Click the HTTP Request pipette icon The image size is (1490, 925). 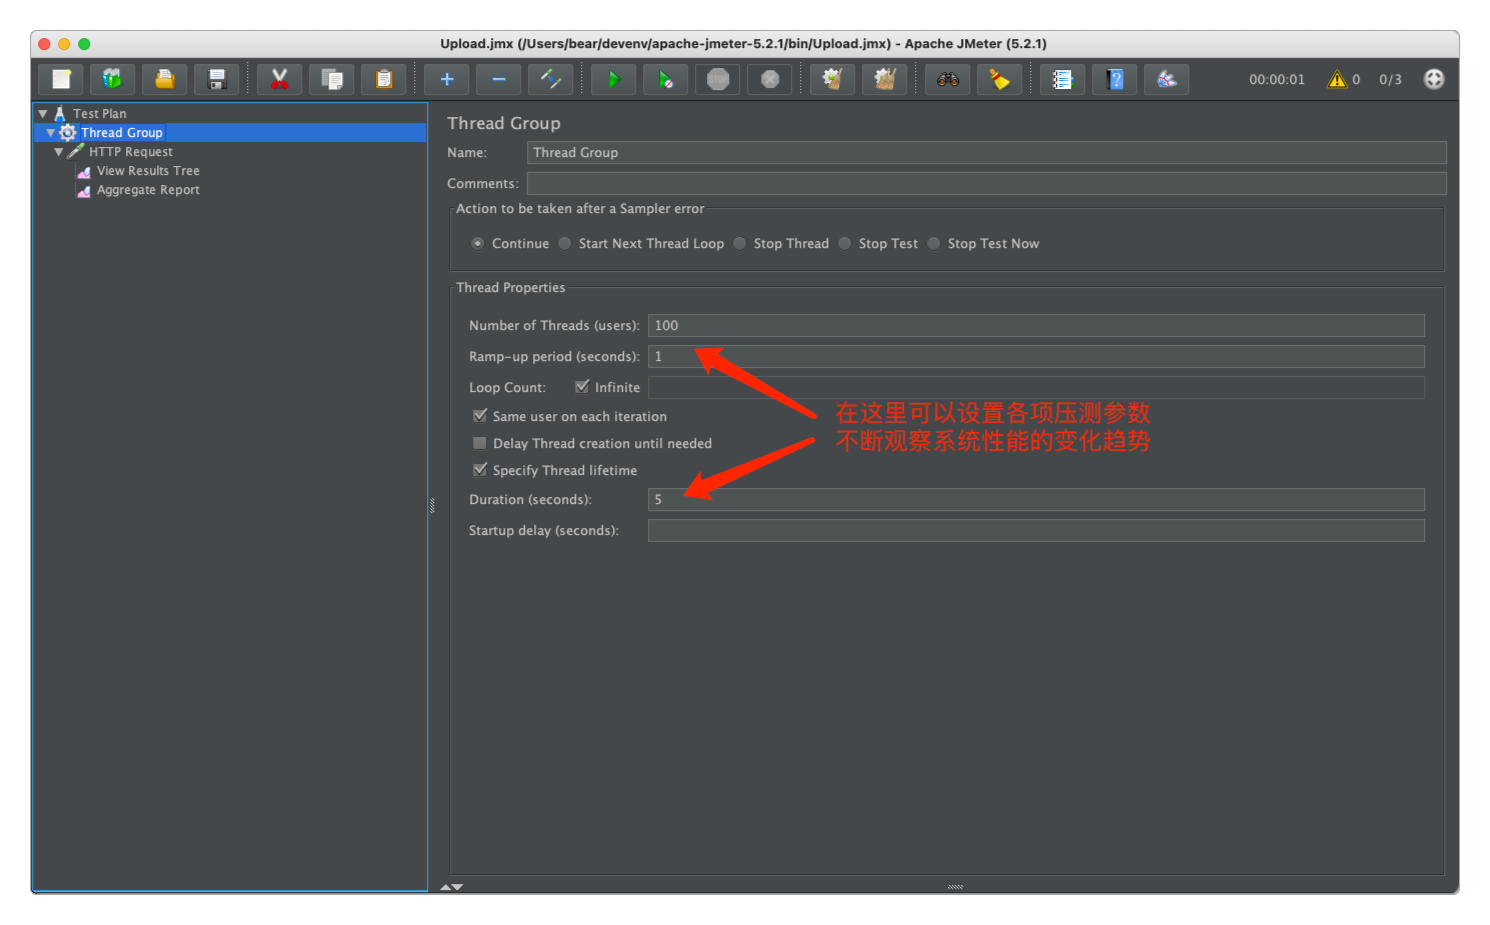click(76, 151)
